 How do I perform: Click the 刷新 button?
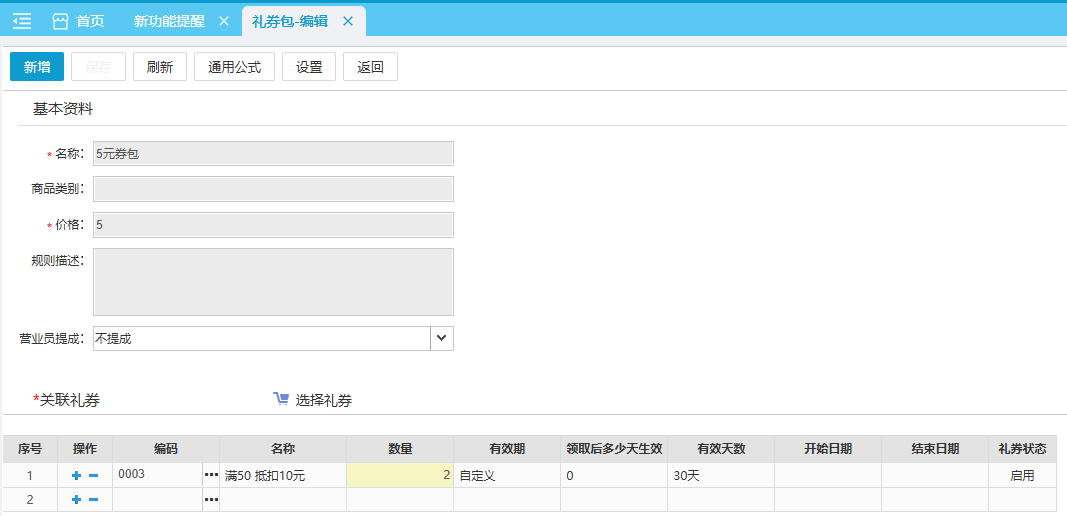click(x=159, y=67)
